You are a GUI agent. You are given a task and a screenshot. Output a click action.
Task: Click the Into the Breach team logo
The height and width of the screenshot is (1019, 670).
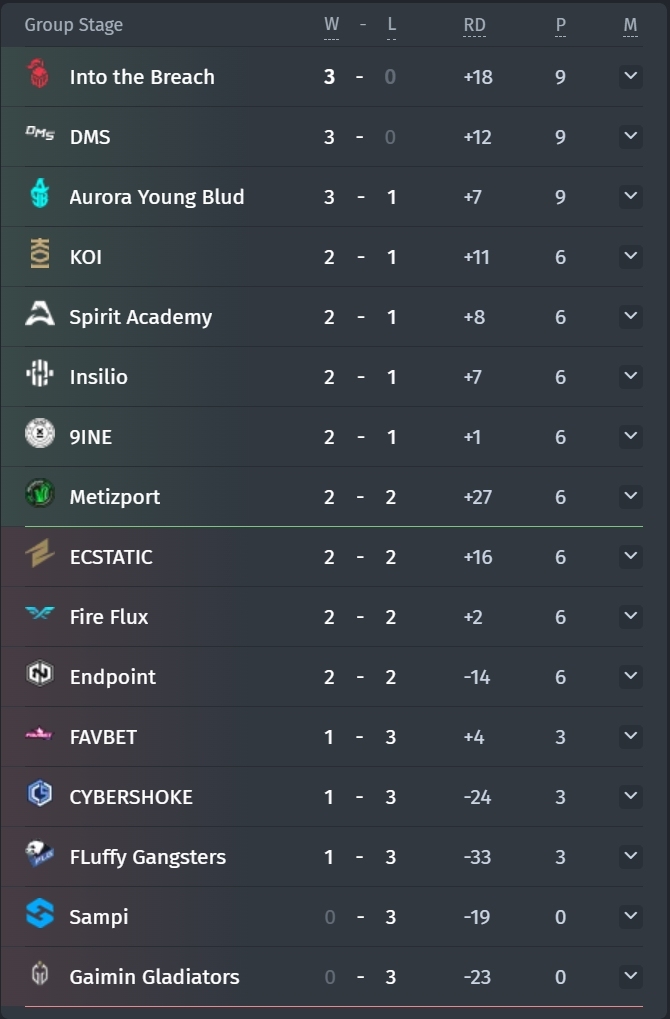tap(40, 74)
